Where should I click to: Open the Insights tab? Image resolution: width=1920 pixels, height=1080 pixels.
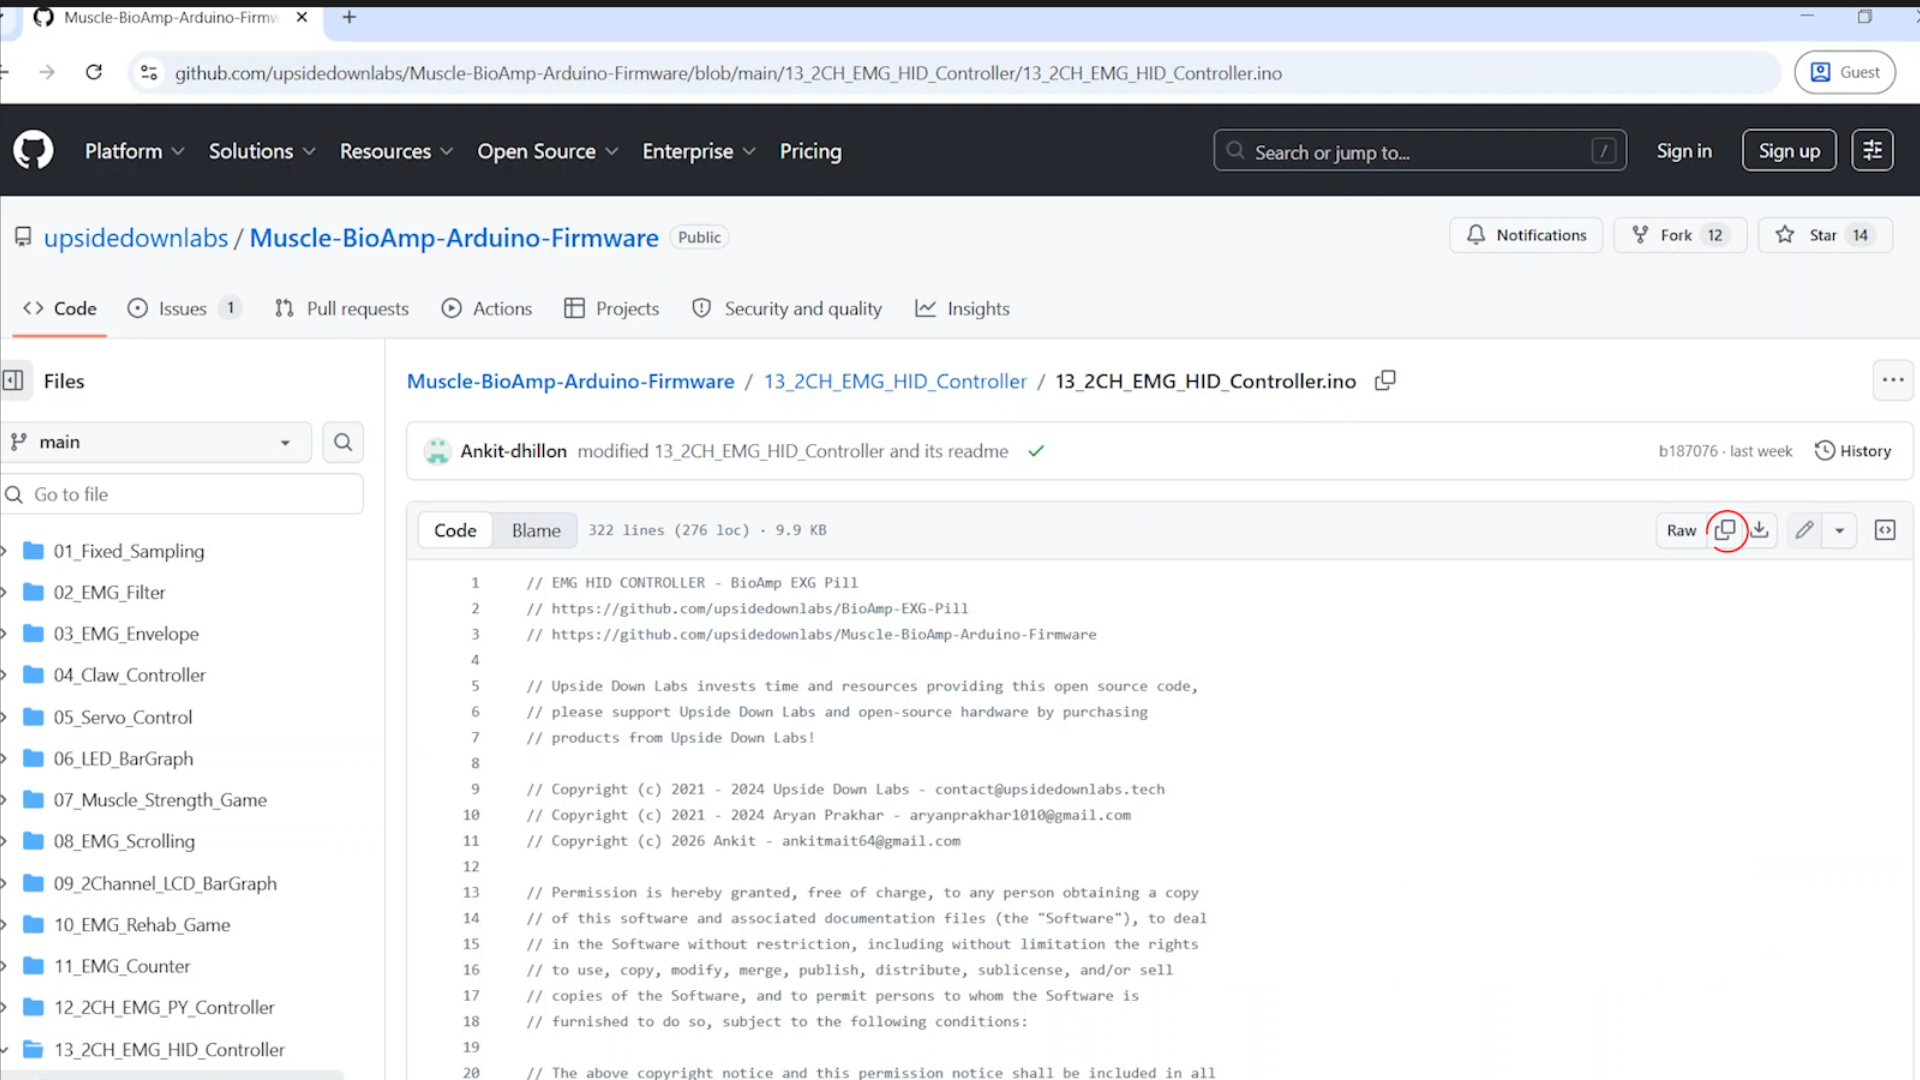click(x=963, y=309)
